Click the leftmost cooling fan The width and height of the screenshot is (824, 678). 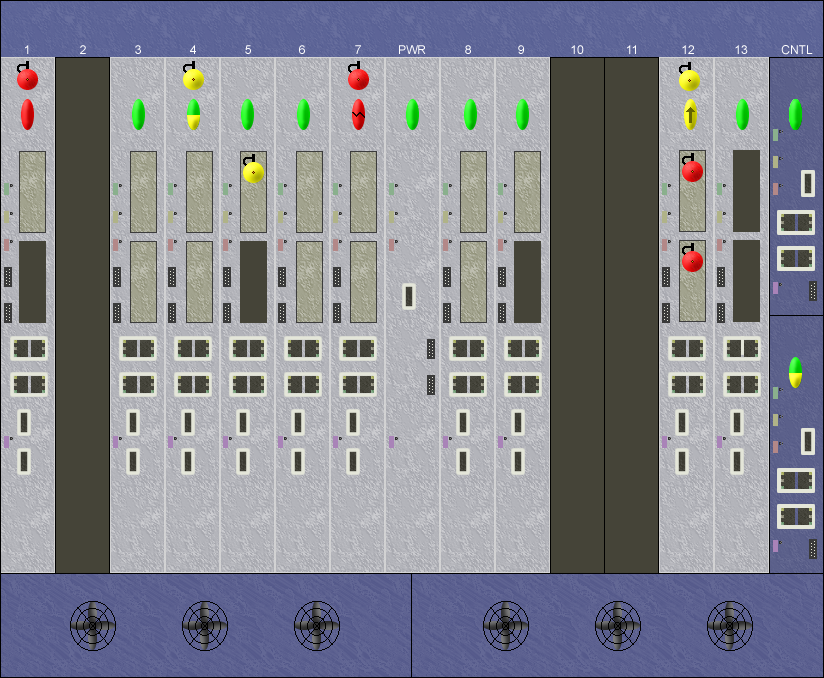93,625
